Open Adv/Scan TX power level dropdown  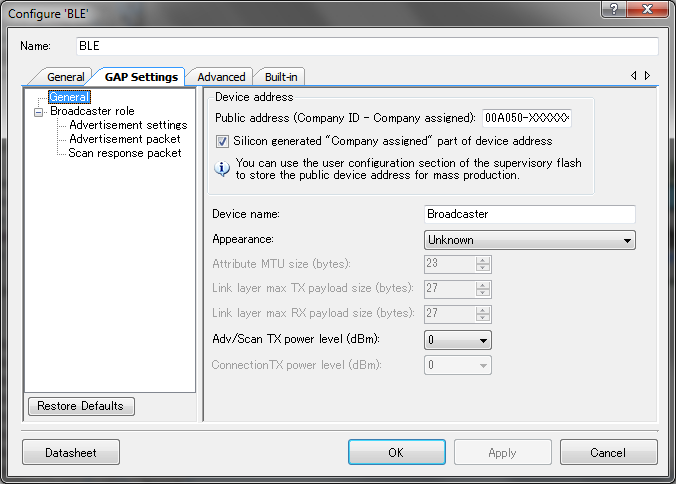[457, 340]
